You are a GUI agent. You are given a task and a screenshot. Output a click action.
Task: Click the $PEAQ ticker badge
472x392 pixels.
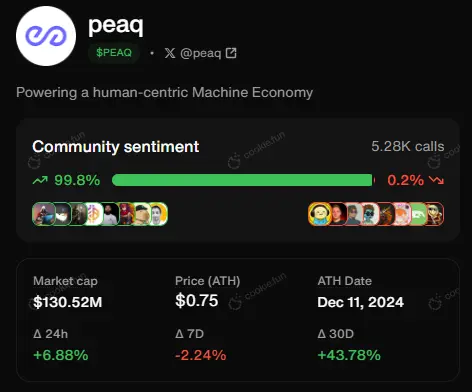(114, 53)
